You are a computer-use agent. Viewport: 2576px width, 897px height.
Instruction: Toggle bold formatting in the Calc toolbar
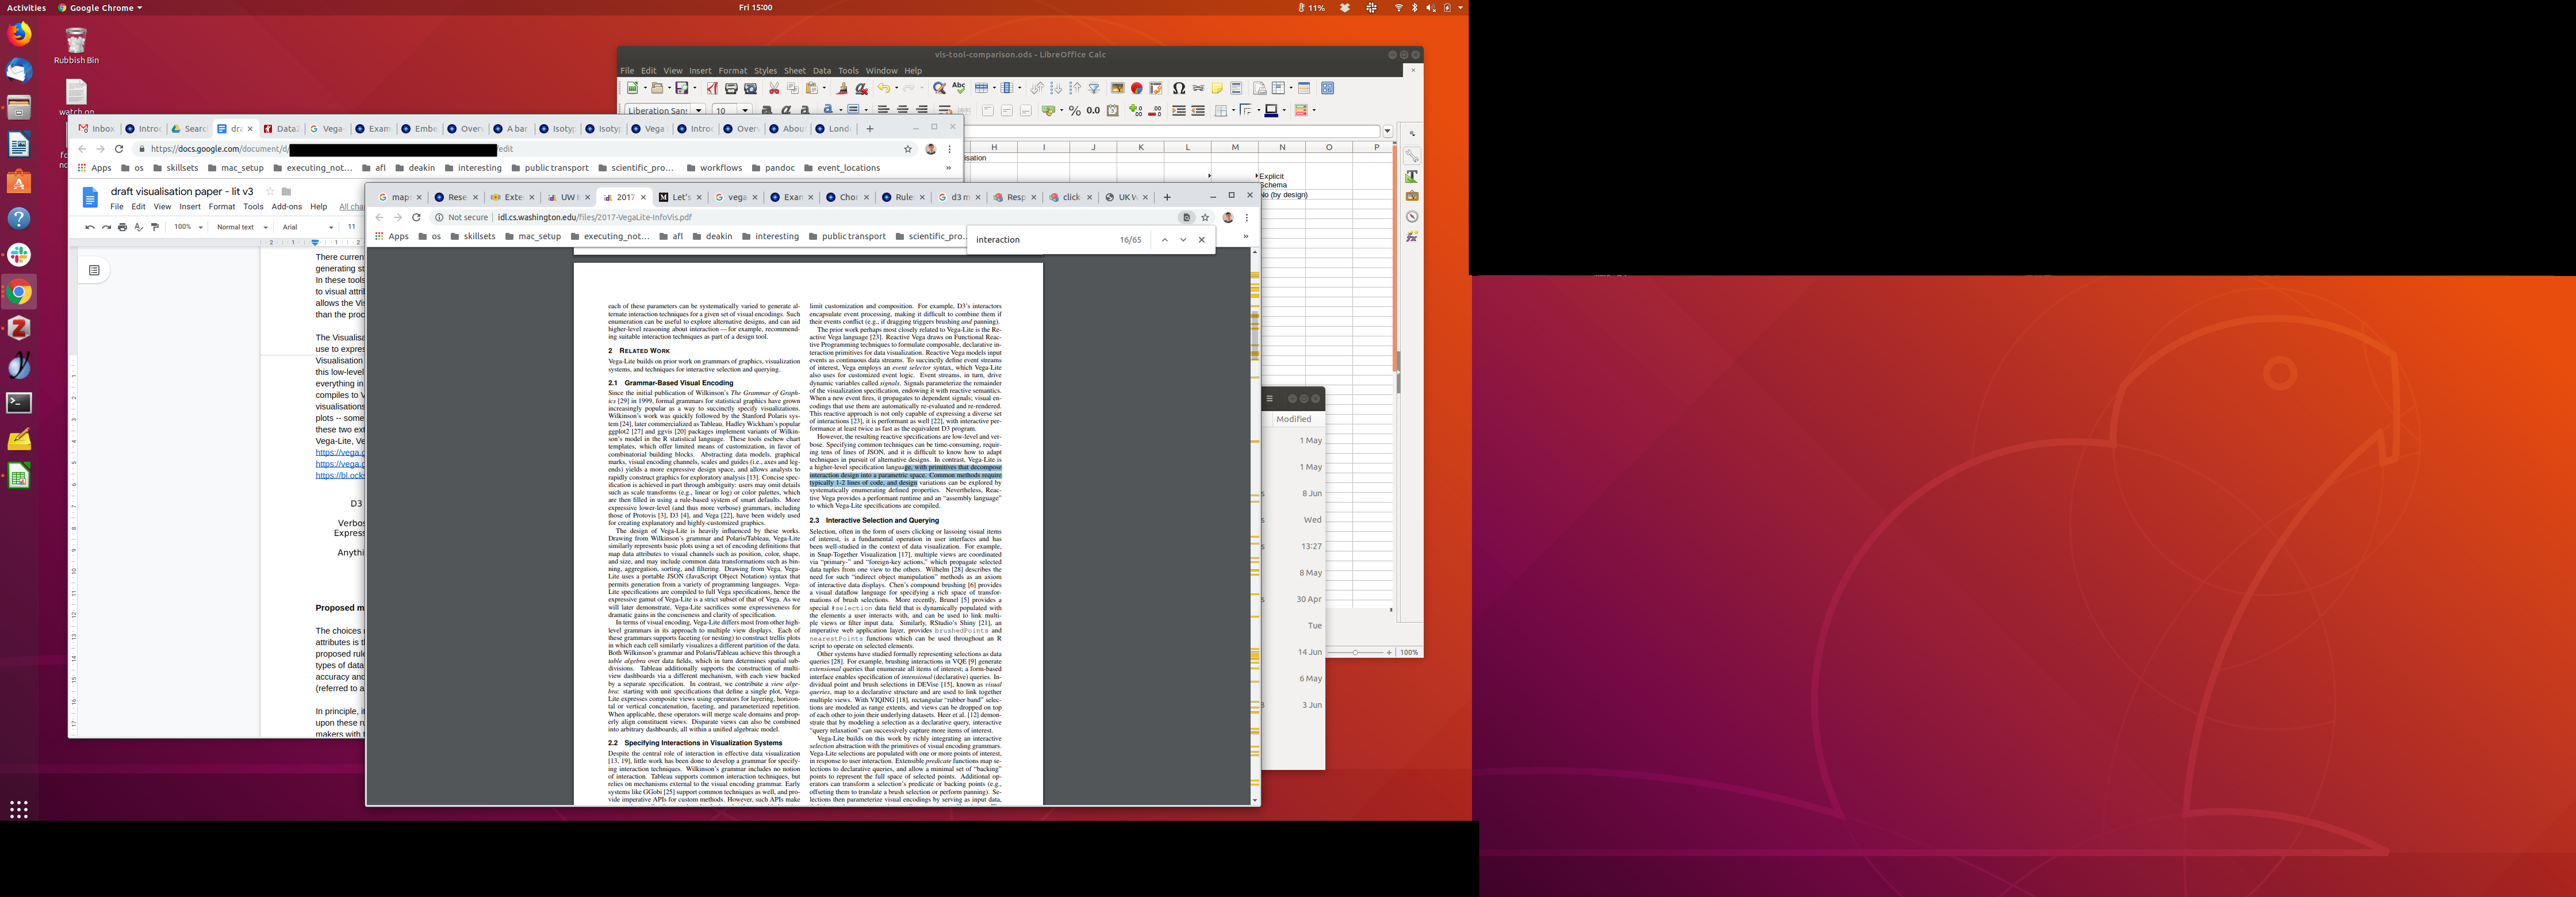(767, 110)
